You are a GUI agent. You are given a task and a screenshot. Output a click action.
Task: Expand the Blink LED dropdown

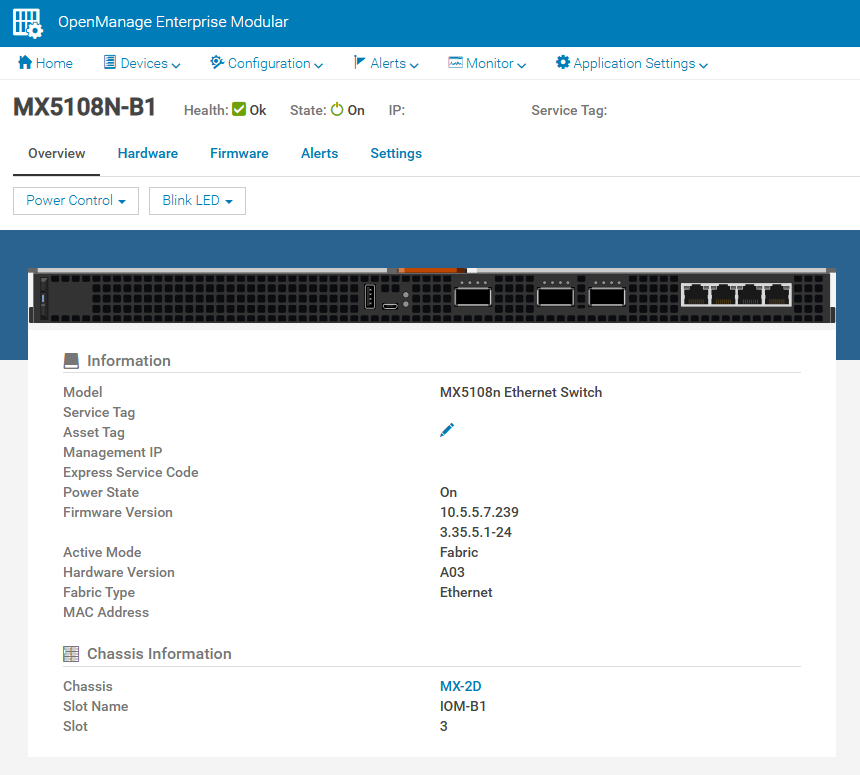[197, 201]
